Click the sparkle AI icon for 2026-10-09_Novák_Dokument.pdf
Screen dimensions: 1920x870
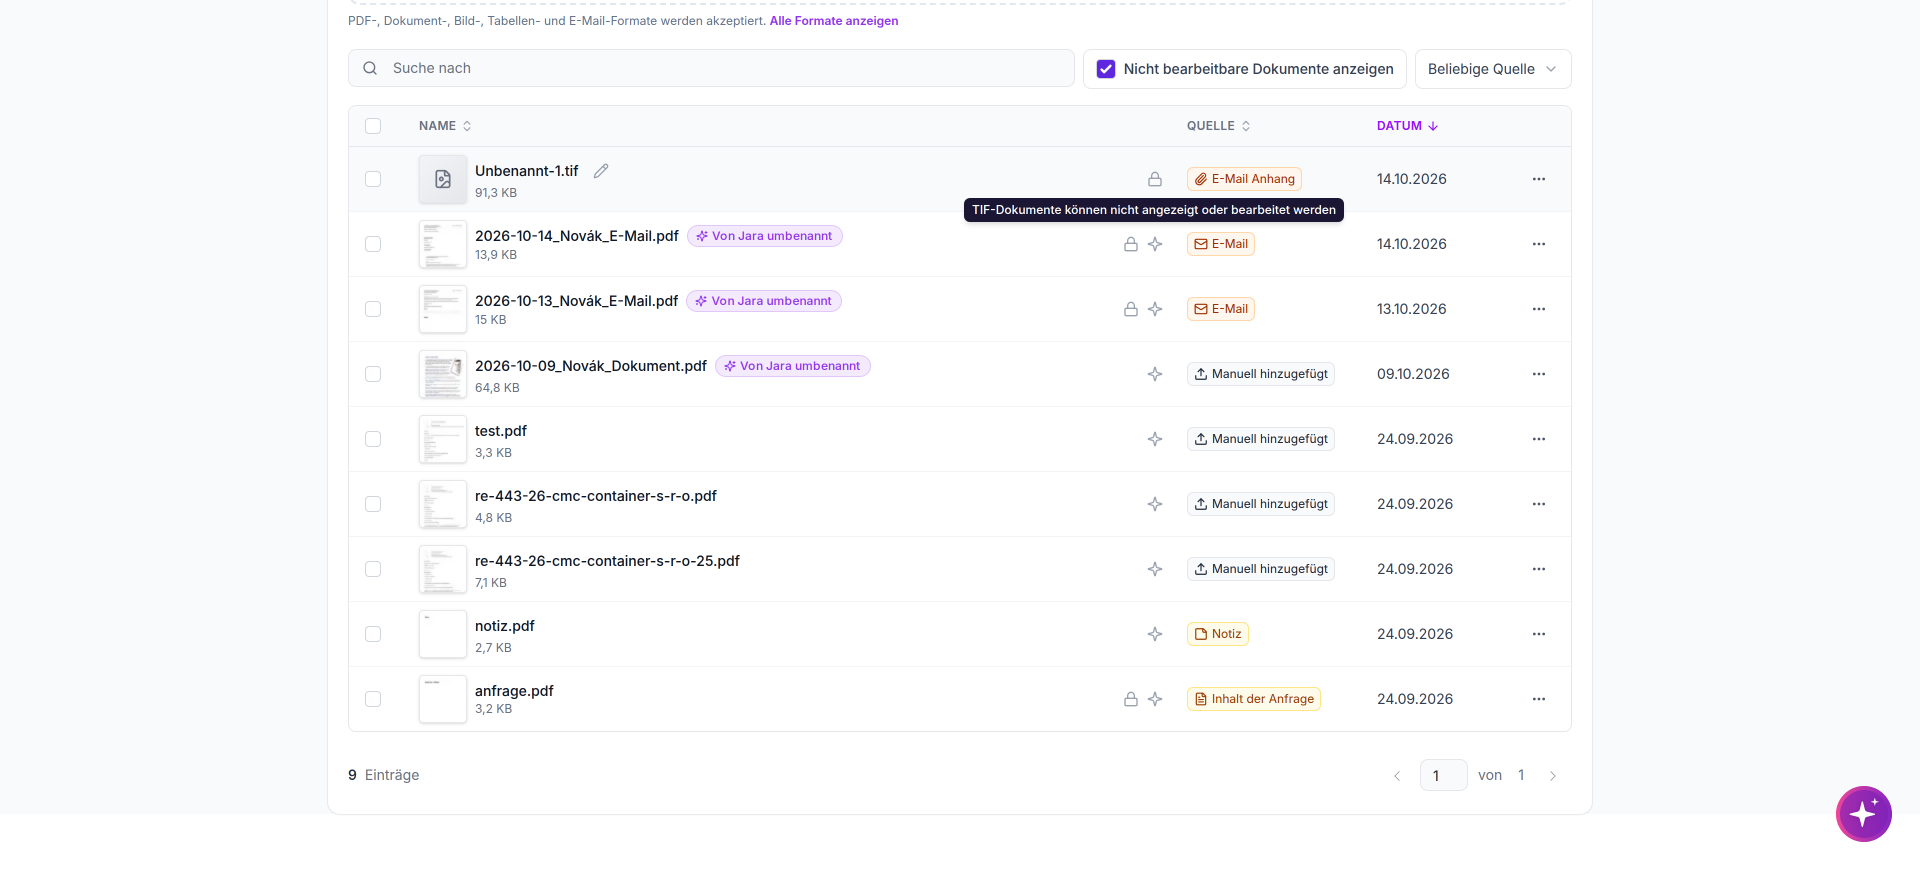point(1155,374)
